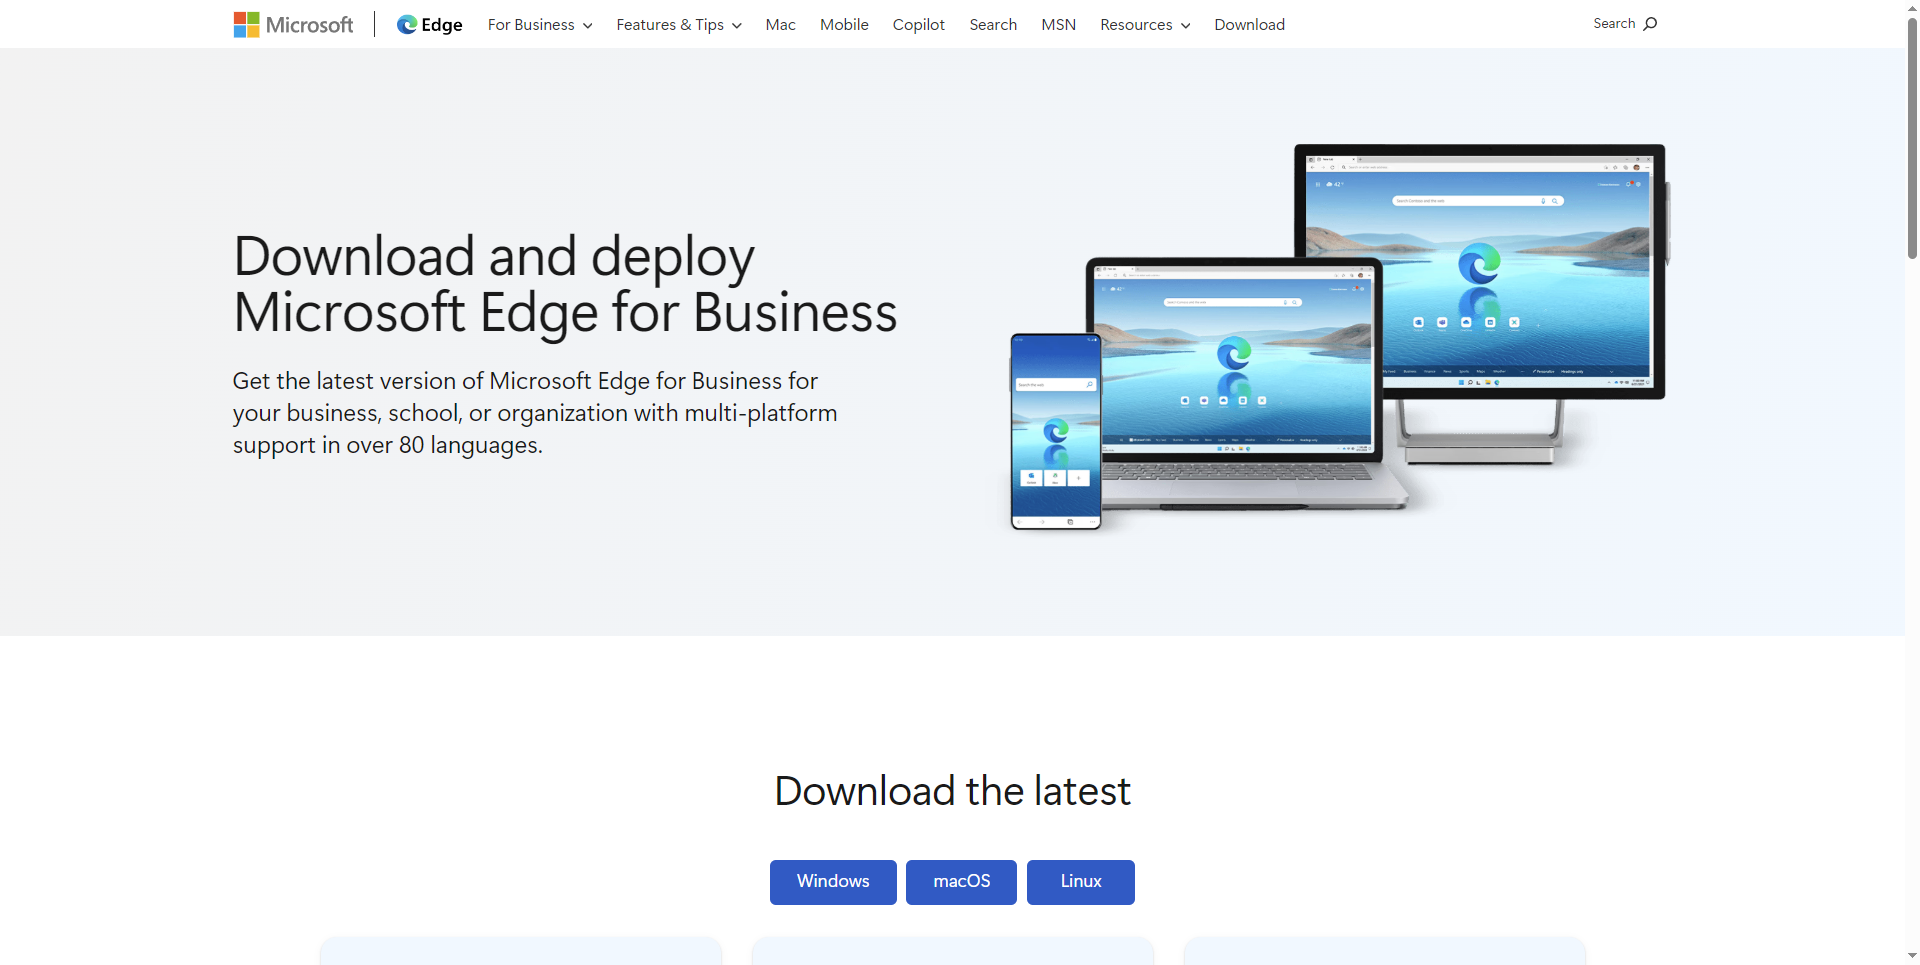Open the MSN nav item
Image resolution: width=1920 pixels, height=965 pixels.
[1058, 24]
